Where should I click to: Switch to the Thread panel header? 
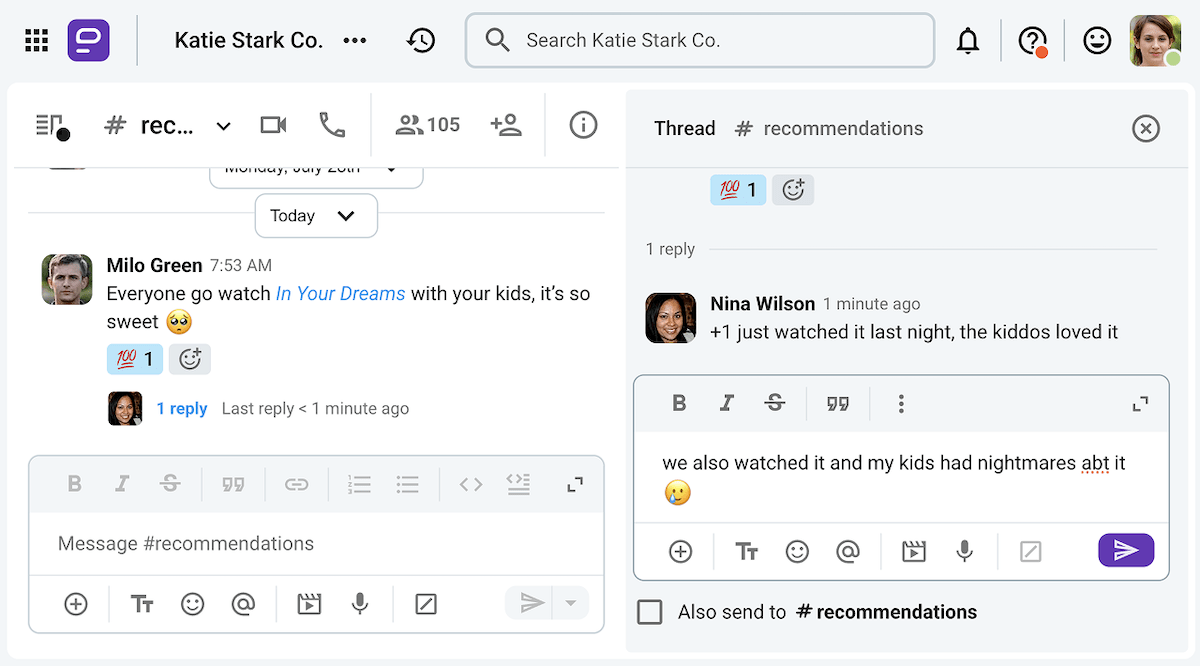tap(685, 128)
